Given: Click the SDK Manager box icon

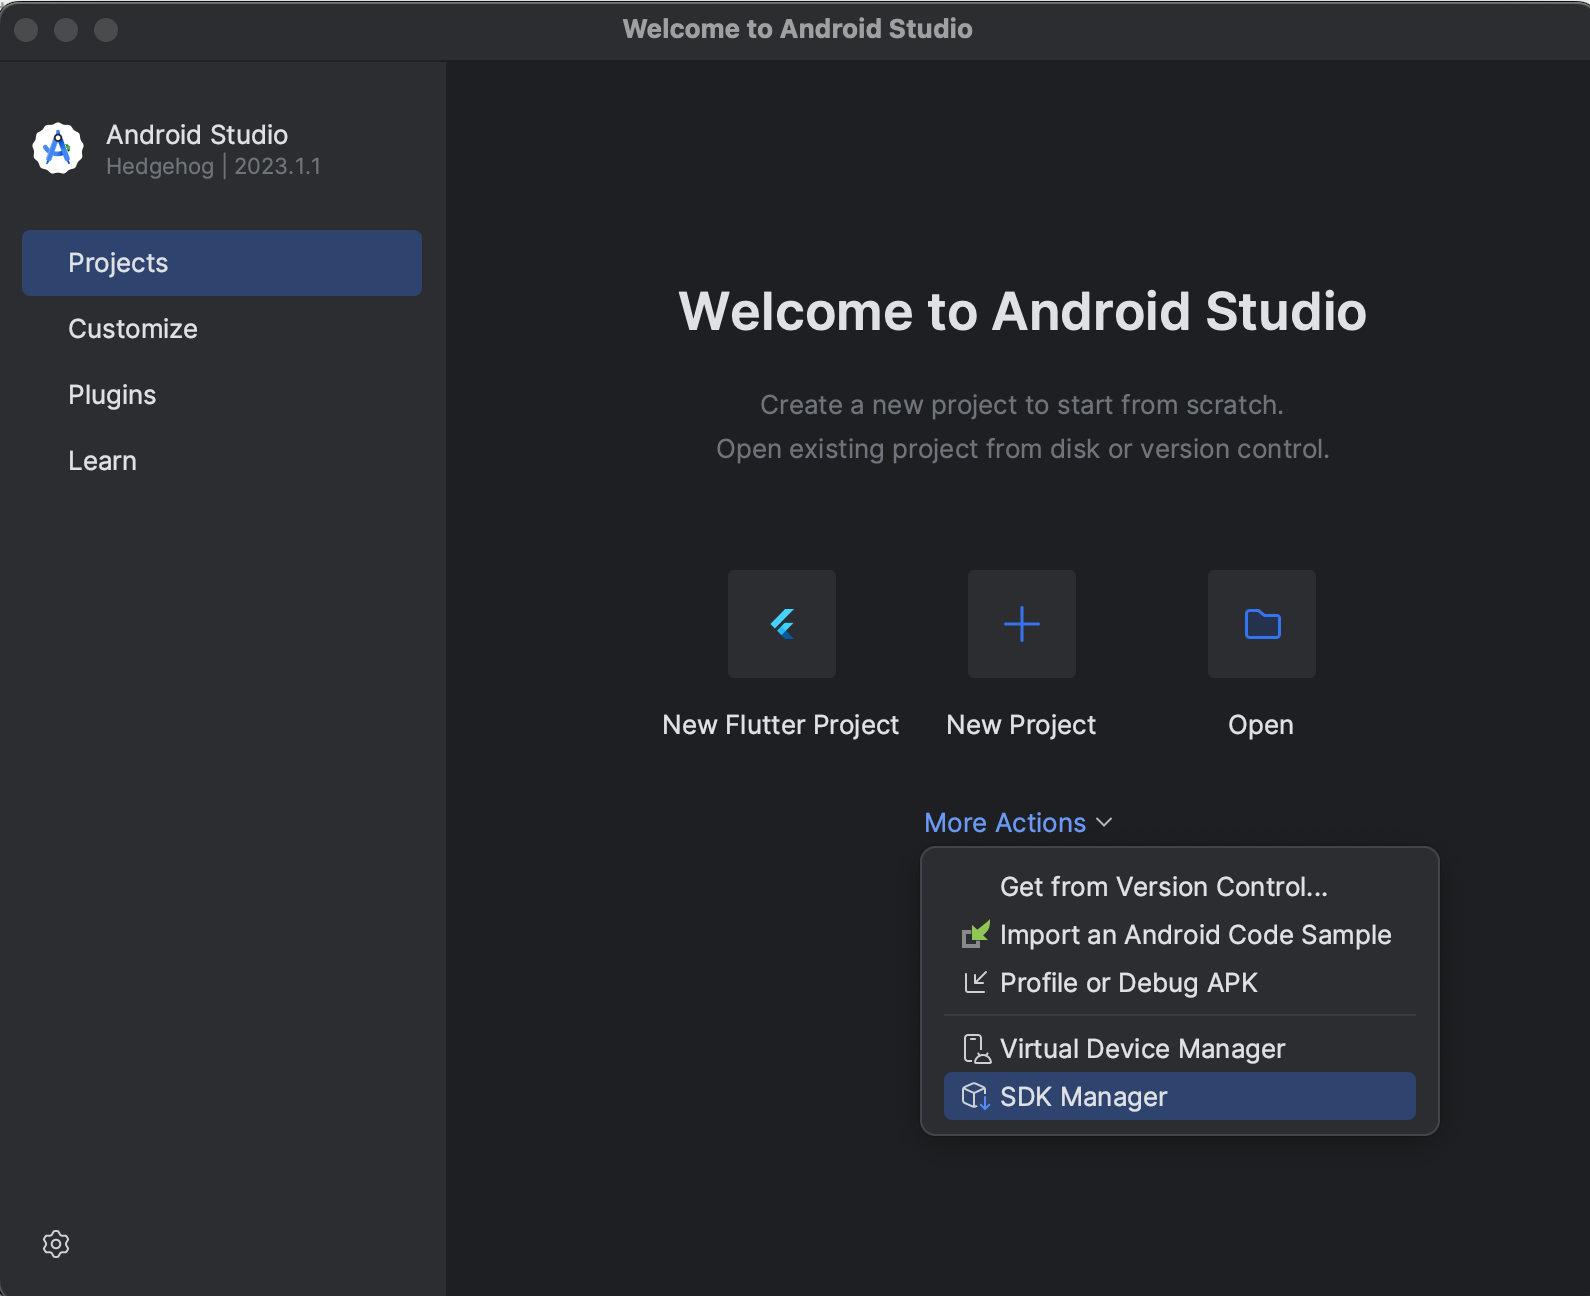Looking at the screenshot, I should (975, 1097).
